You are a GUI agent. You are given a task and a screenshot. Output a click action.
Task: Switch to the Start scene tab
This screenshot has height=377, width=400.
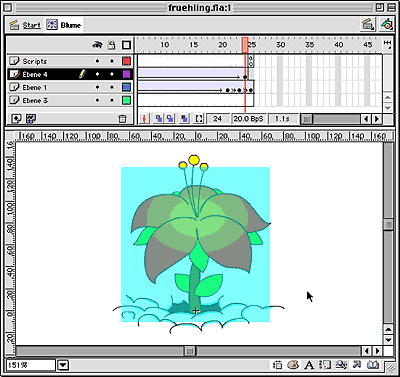click(x=25, y=25)
